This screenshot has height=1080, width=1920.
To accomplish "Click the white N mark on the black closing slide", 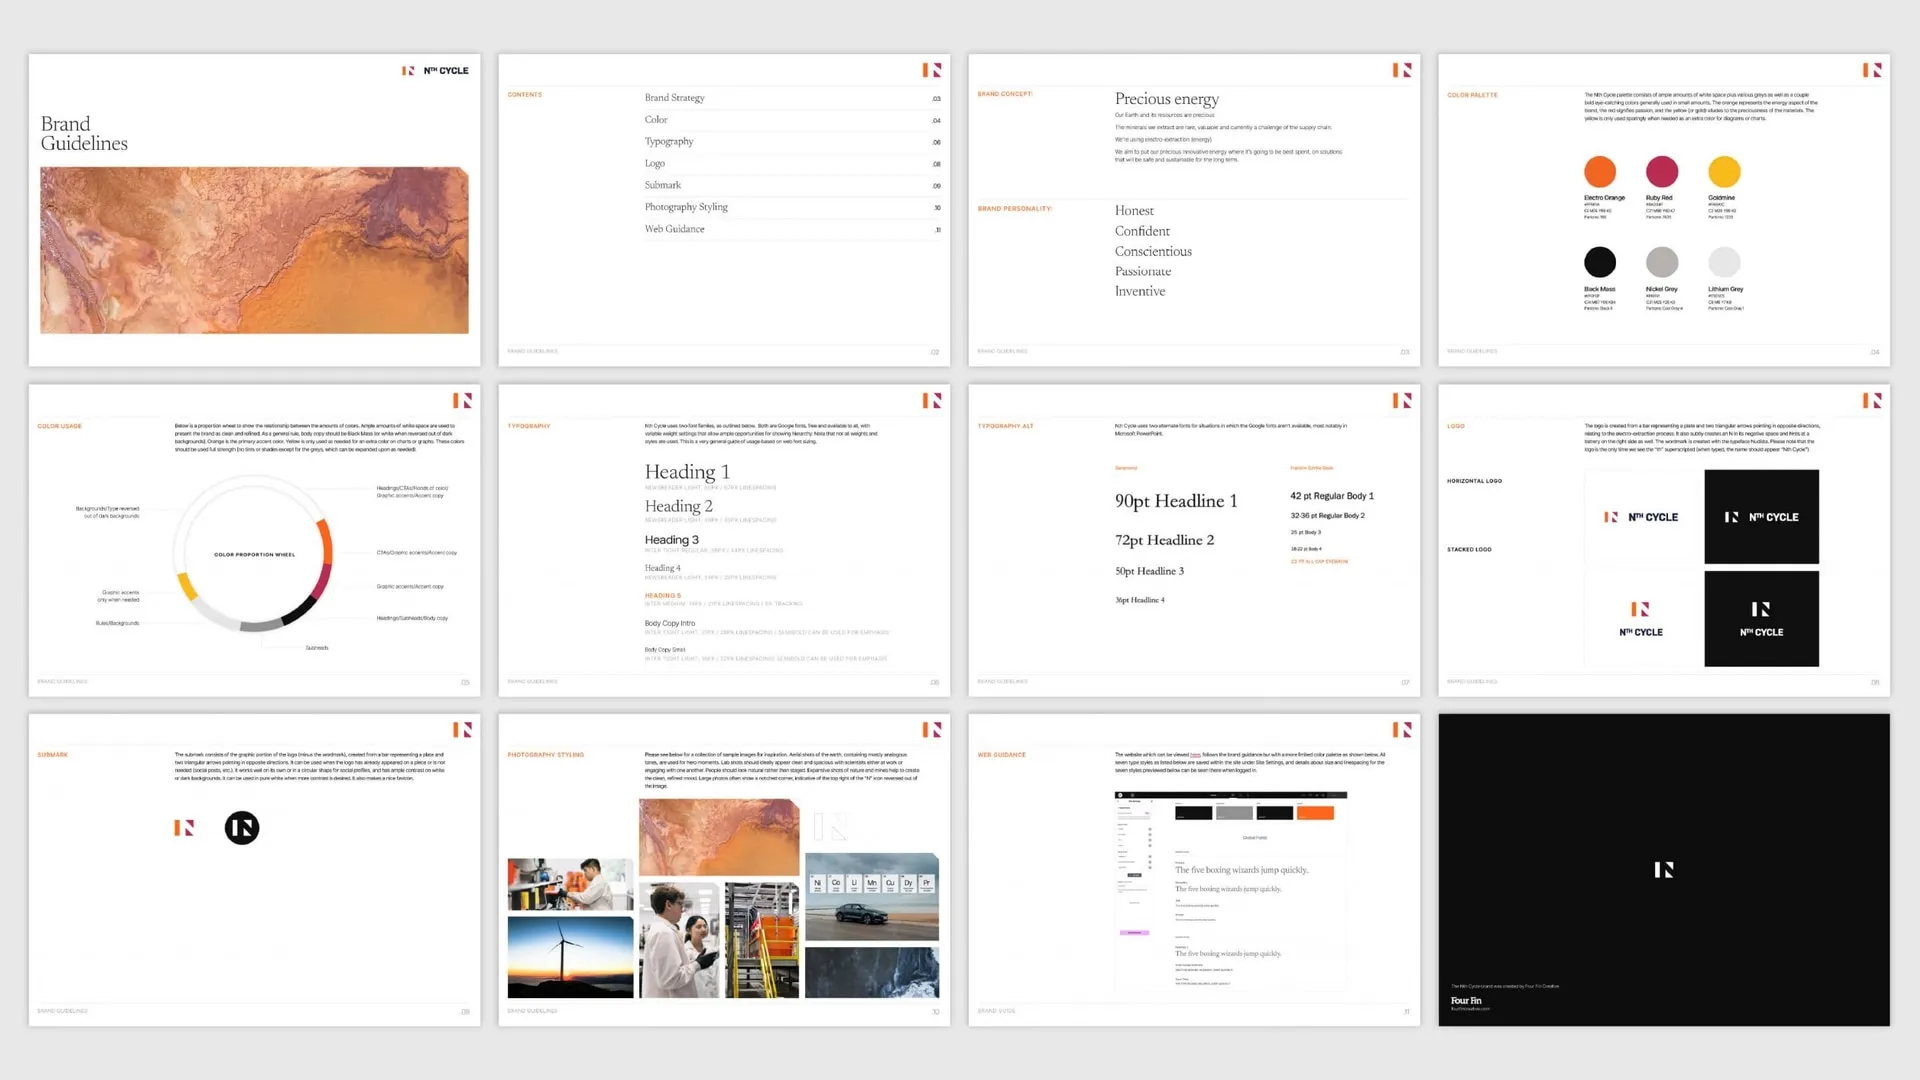I will (x=1664, y=870).
